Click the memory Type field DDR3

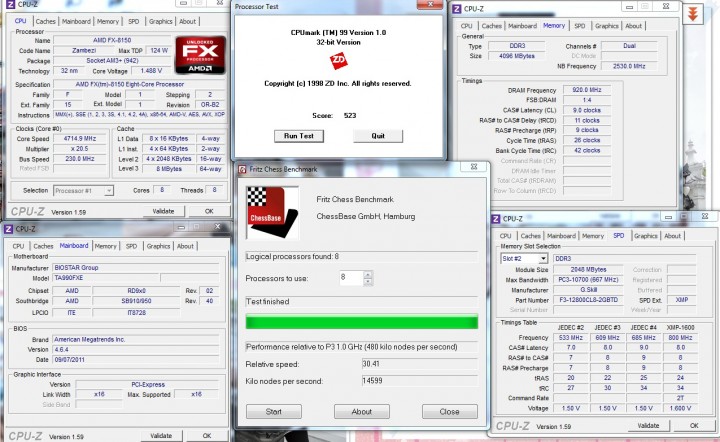517,46
